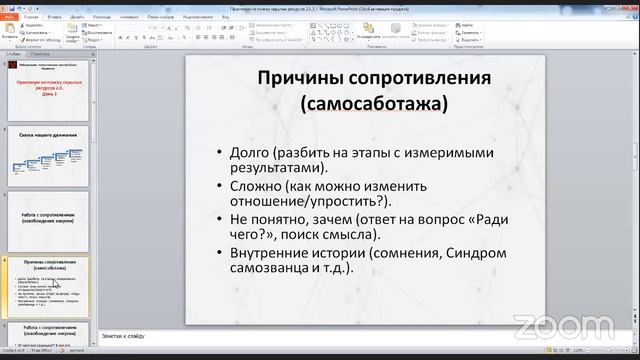
Task: Open the columns layout button
Action: tap(232, 38)
